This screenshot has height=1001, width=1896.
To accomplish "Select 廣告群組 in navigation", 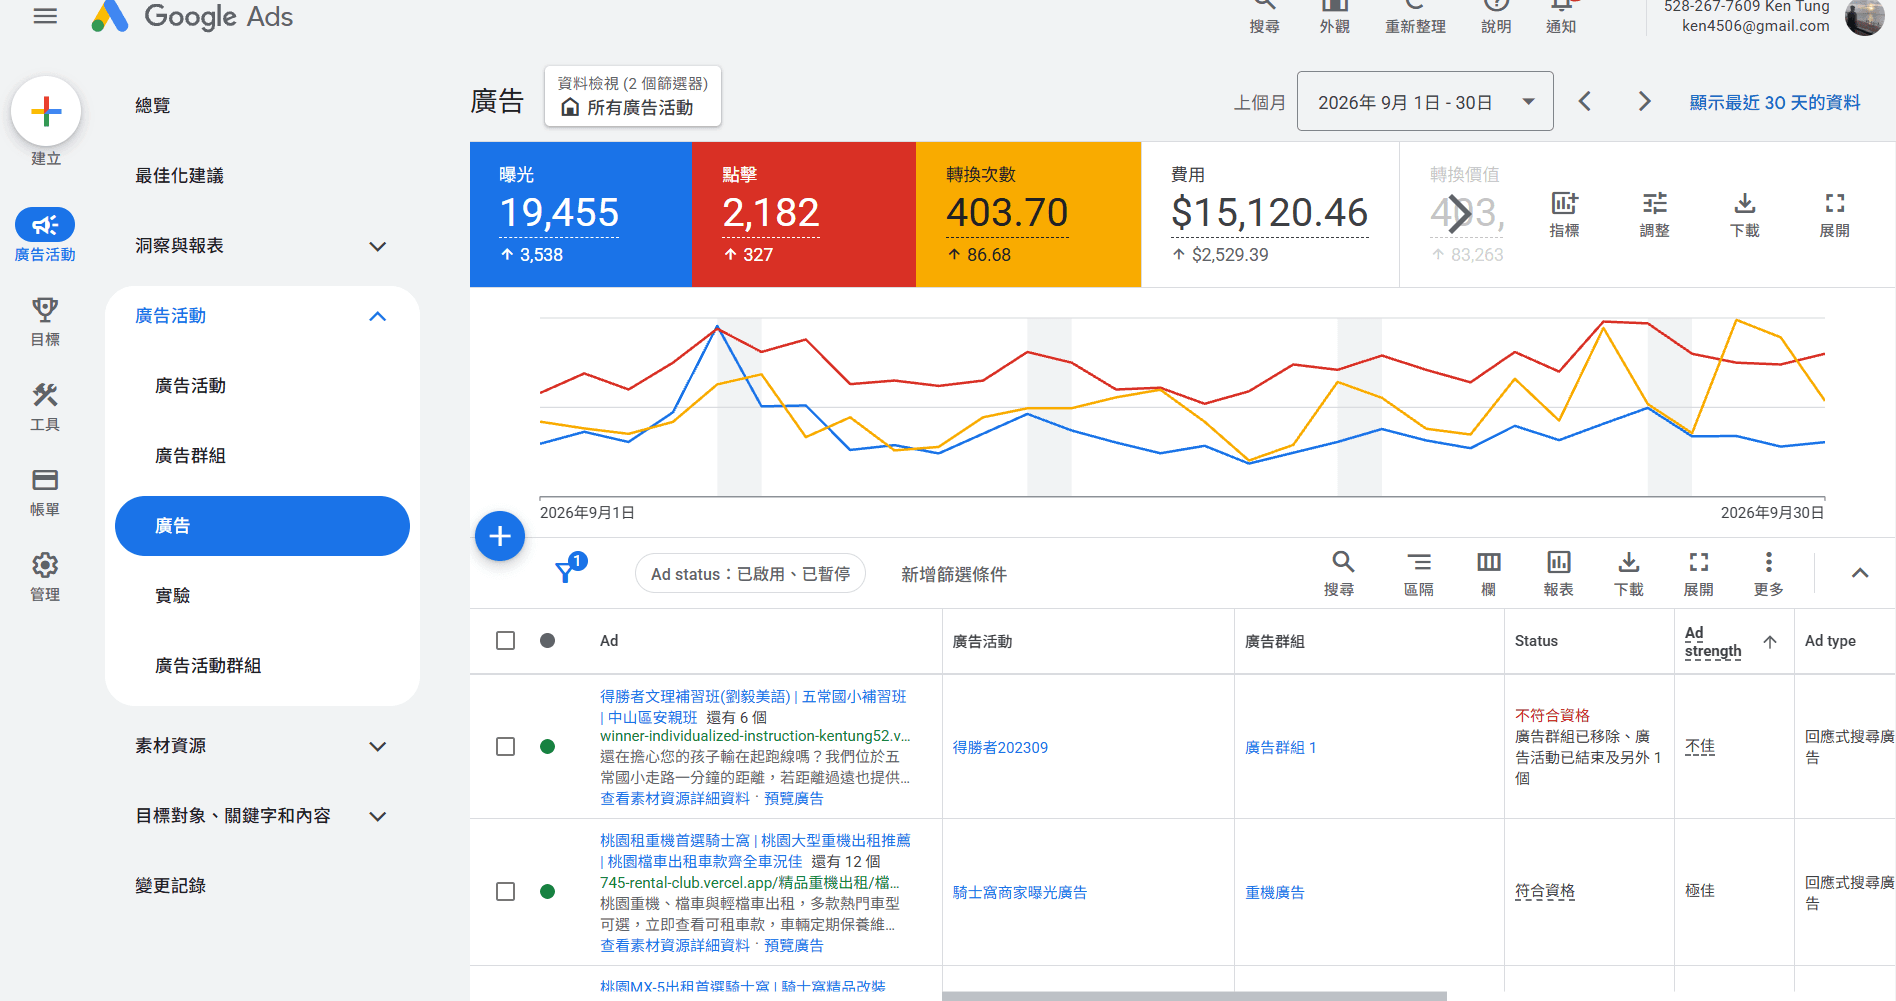I will click(x=190, y=456).
